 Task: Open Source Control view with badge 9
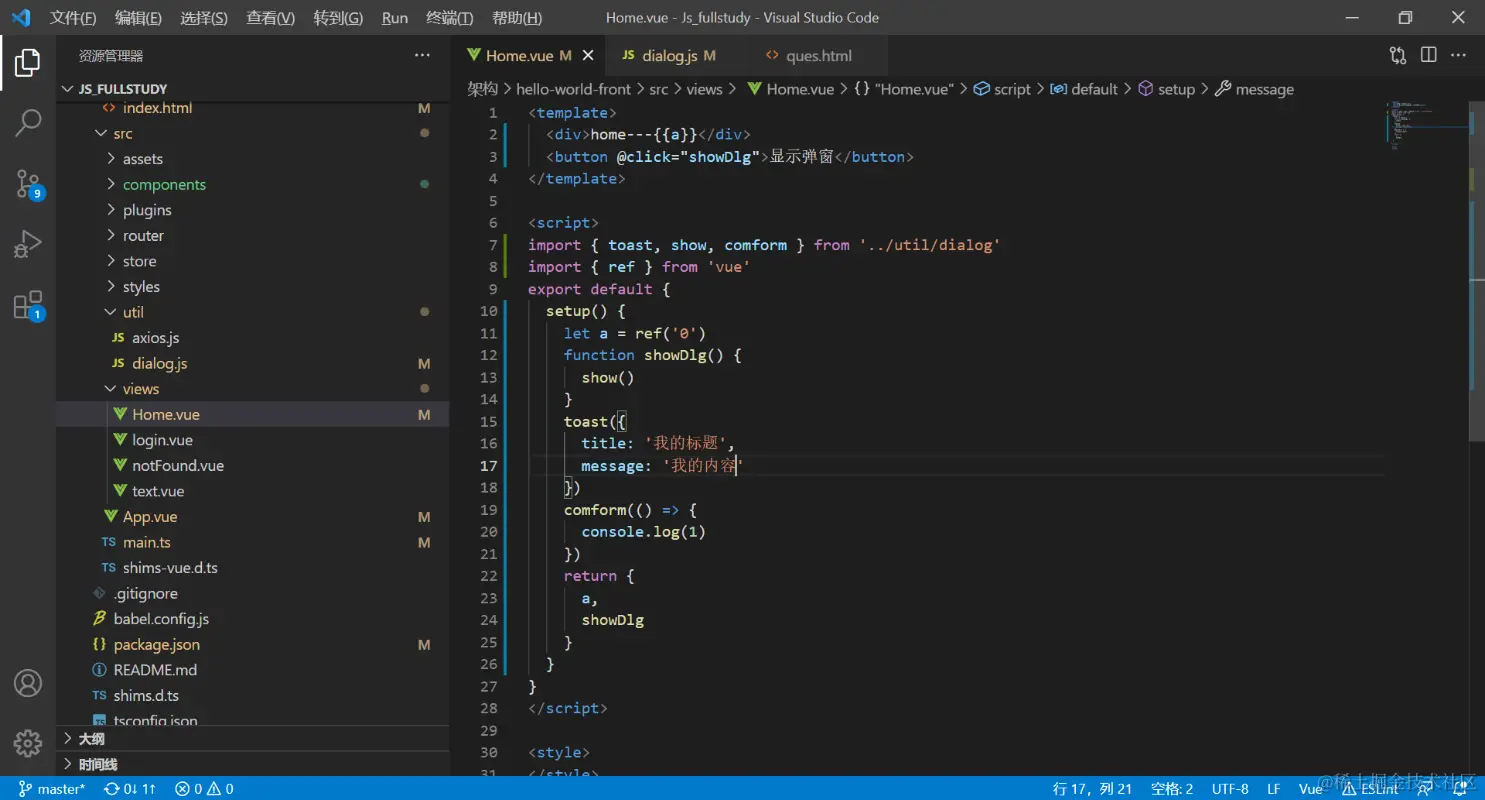pyautogui.click(x=29, y=184)
